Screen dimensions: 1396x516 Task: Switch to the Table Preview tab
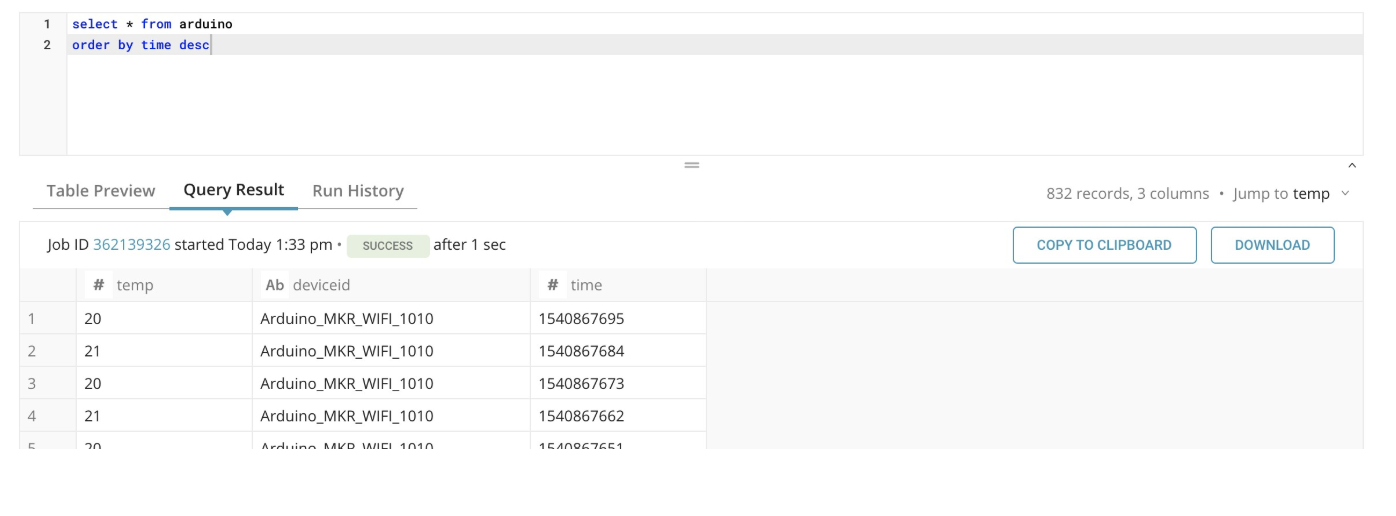coord(101,191)
